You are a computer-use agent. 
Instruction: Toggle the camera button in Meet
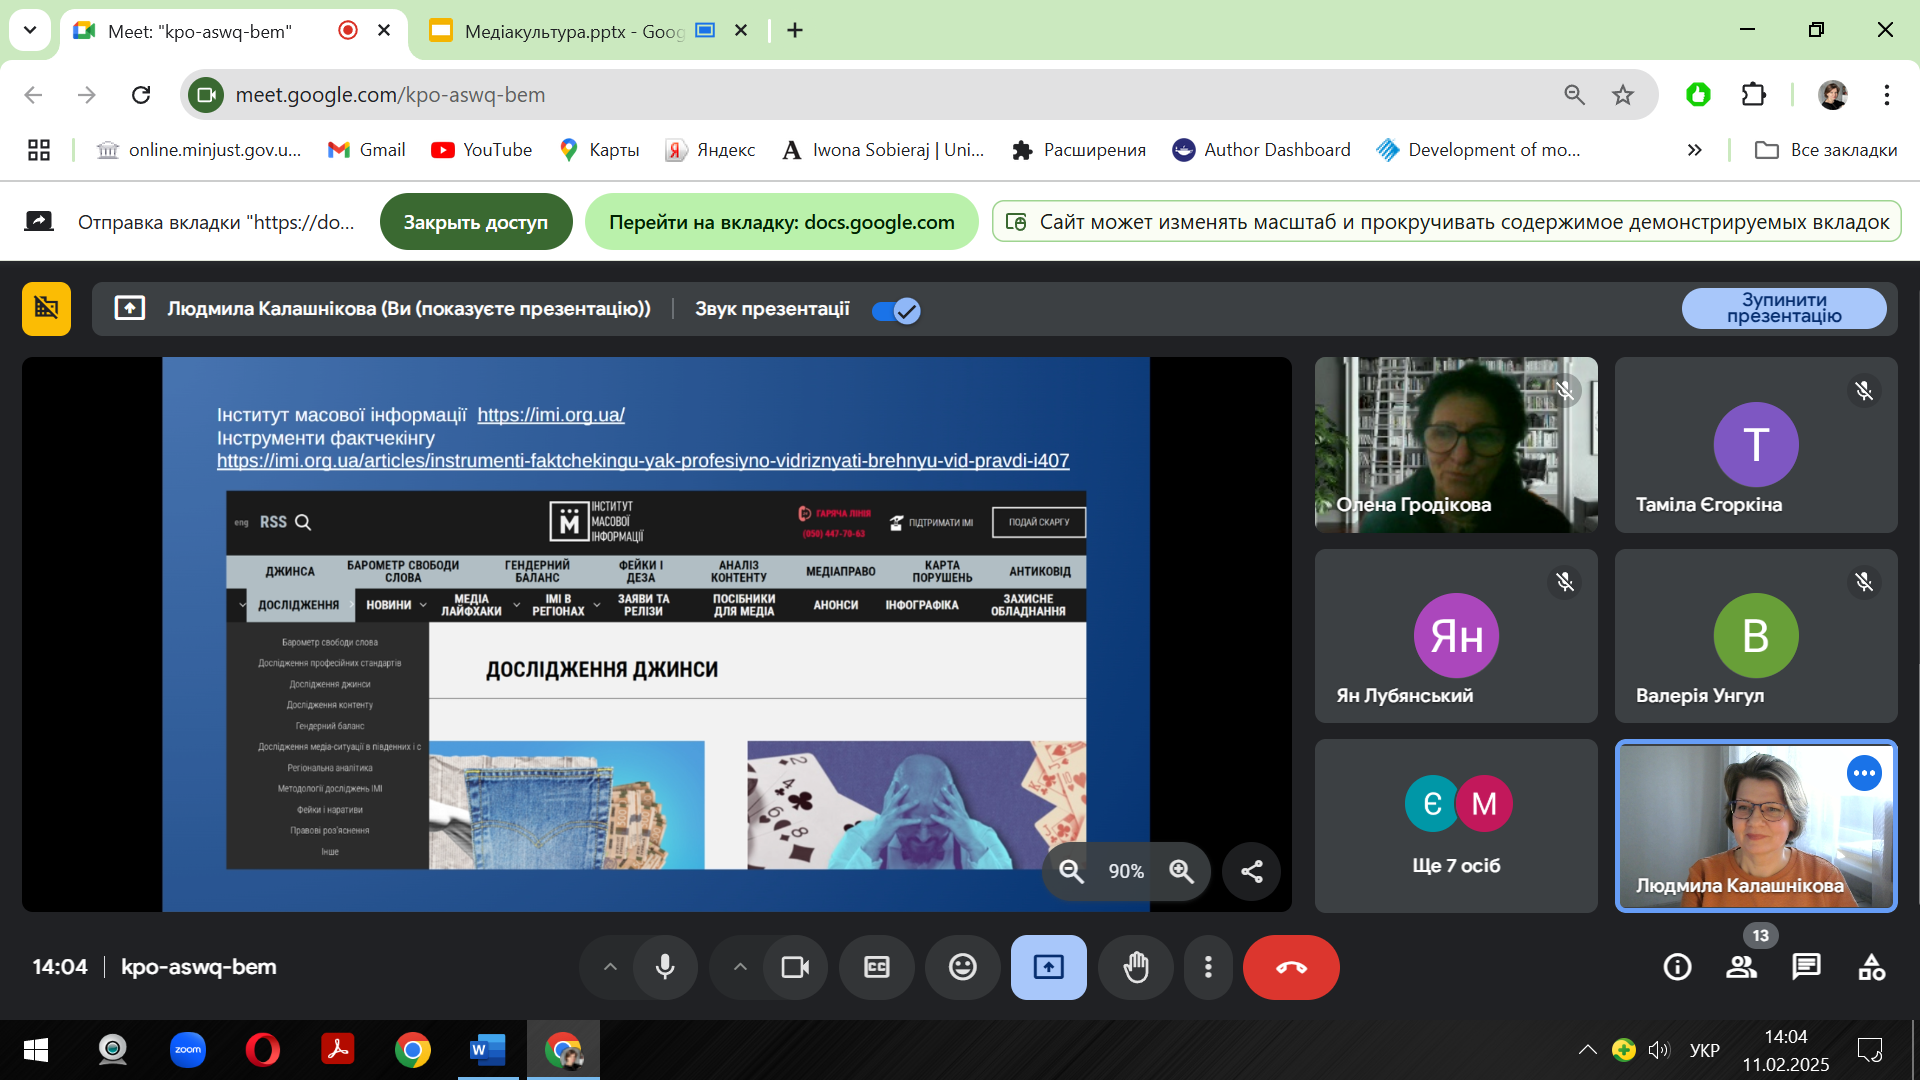[x=795, y=967]
